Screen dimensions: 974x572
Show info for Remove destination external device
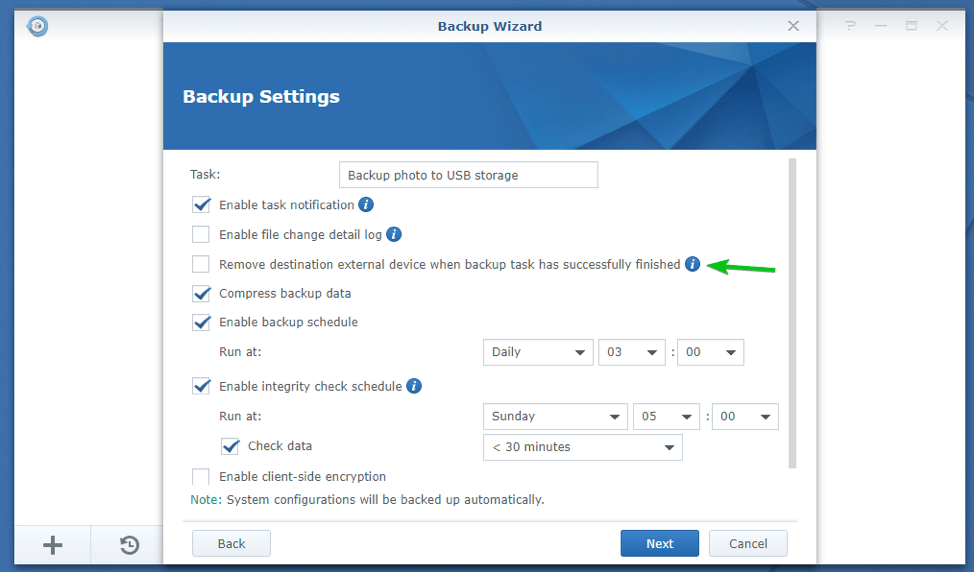click(x=693, y=264)
